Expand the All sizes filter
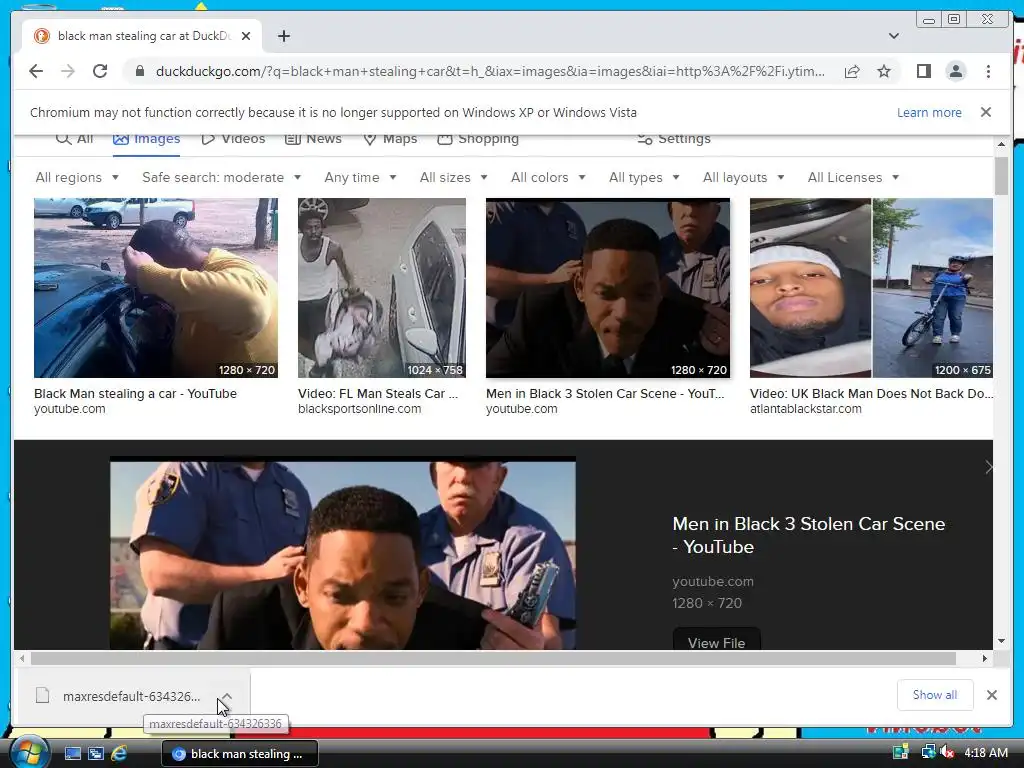 pos(454,177)
